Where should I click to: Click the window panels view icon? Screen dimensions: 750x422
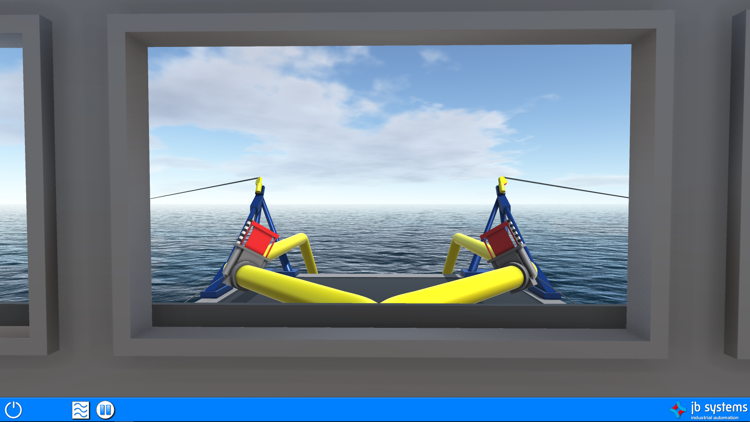click(x=105, y=409)
